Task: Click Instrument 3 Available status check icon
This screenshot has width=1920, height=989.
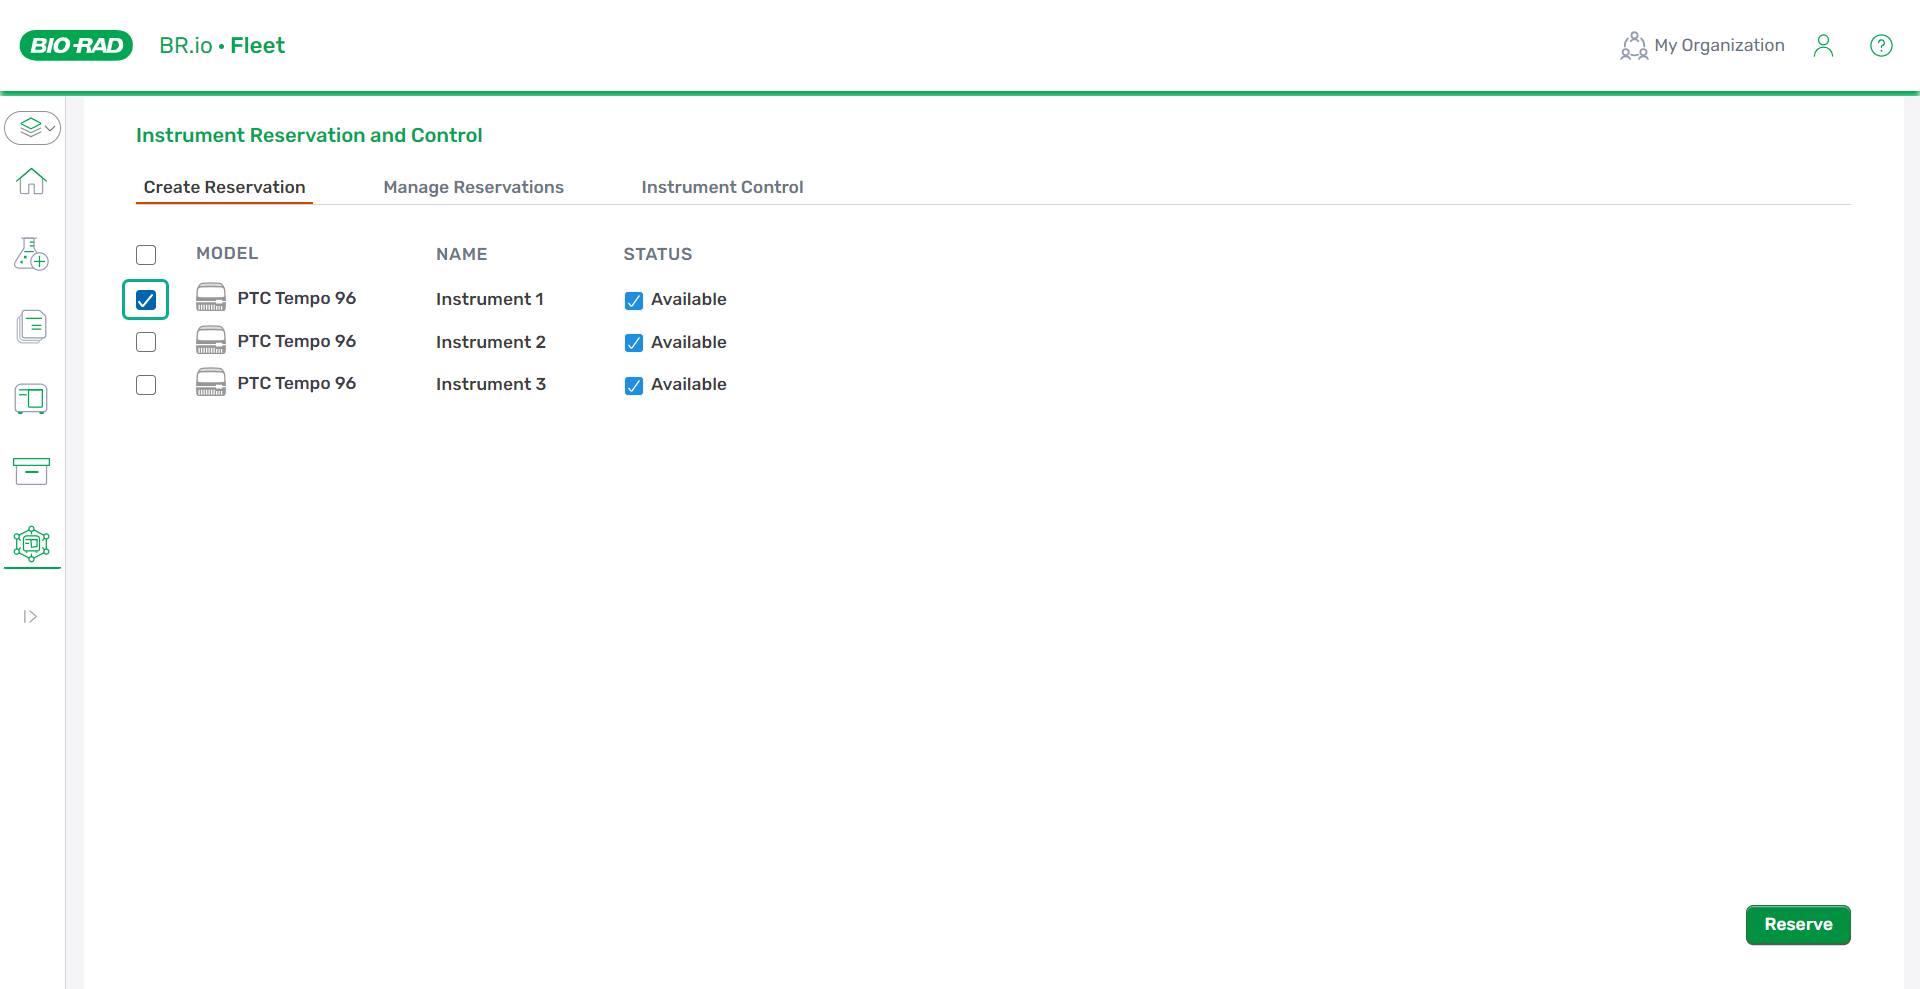Action: (634, 386)
